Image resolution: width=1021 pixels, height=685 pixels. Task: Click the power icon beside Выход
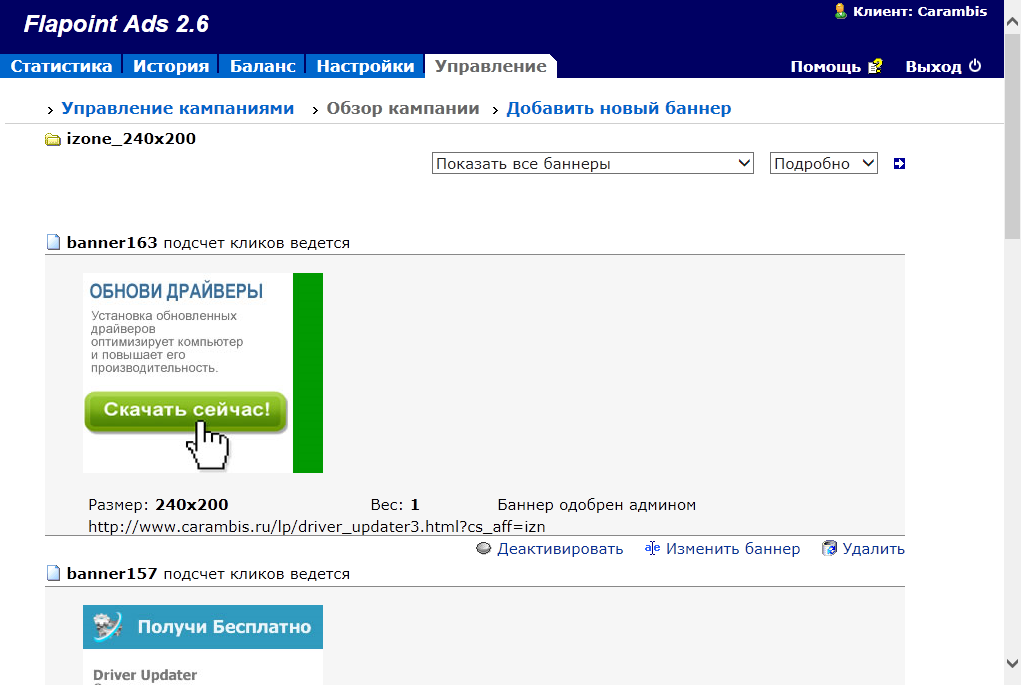[x=975, y=66]
